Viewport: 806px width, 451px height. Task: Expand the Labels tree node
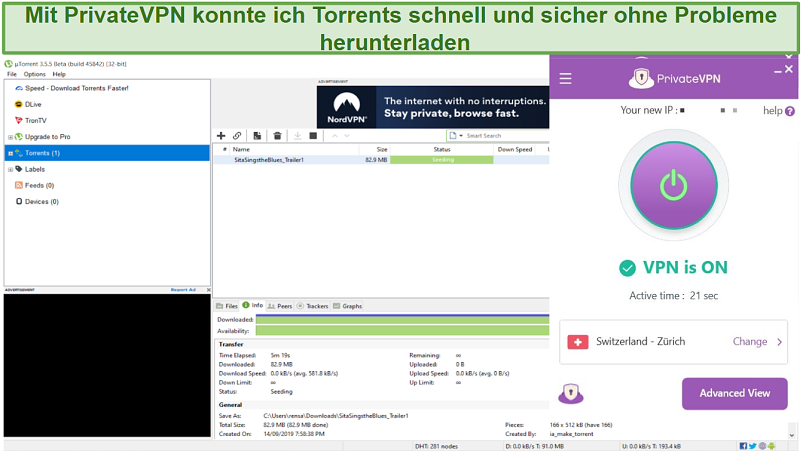10,170
